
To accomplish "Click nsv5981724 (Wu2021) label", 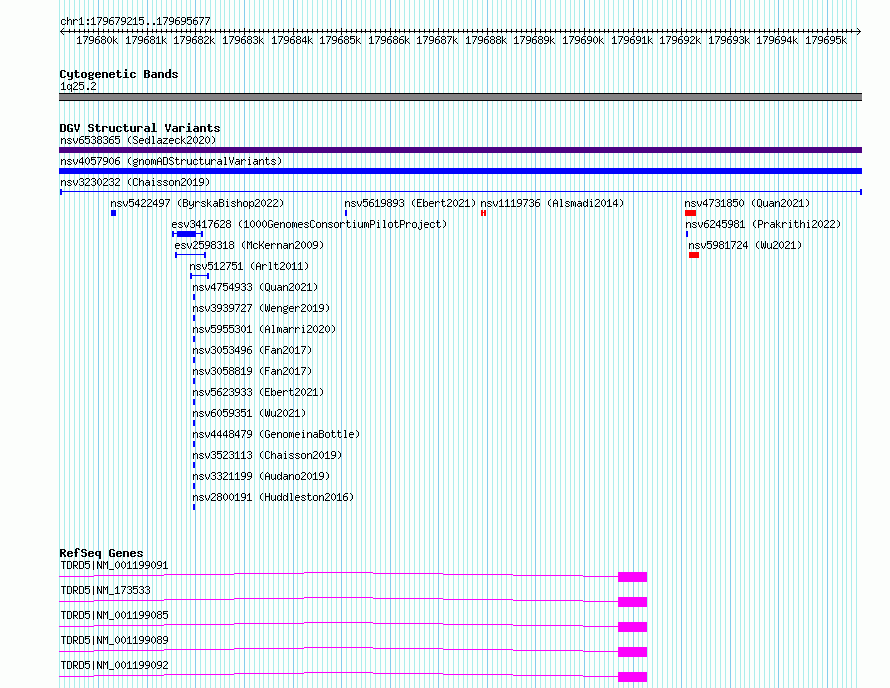I will (745, 245).
